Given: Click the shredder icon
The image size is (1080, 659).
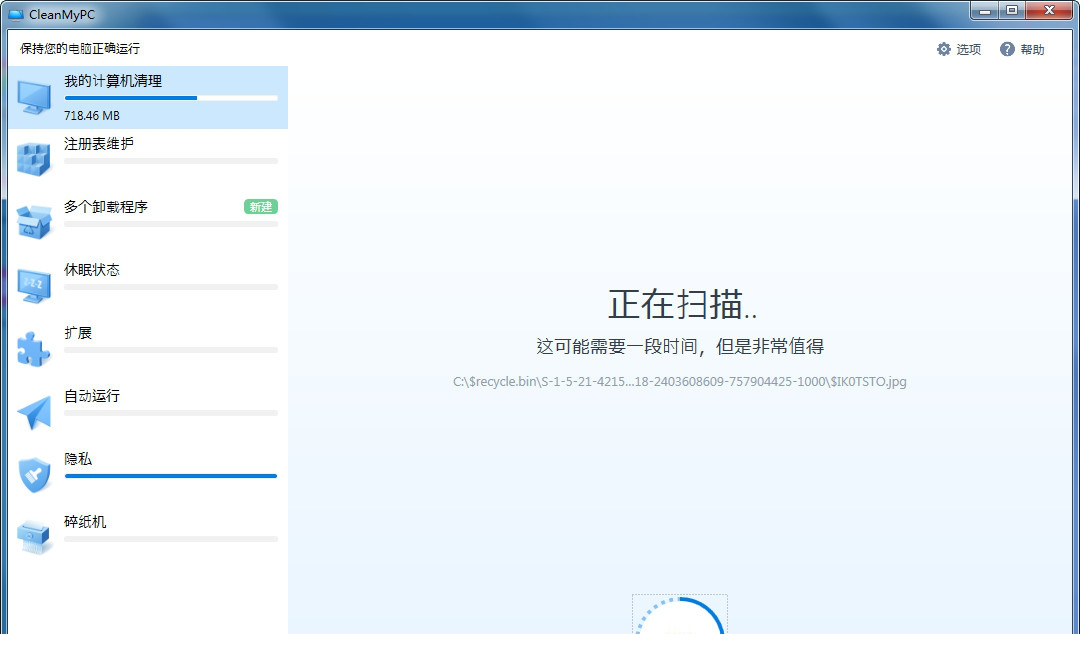Looking at the screenshot, I should coord(34,538).
